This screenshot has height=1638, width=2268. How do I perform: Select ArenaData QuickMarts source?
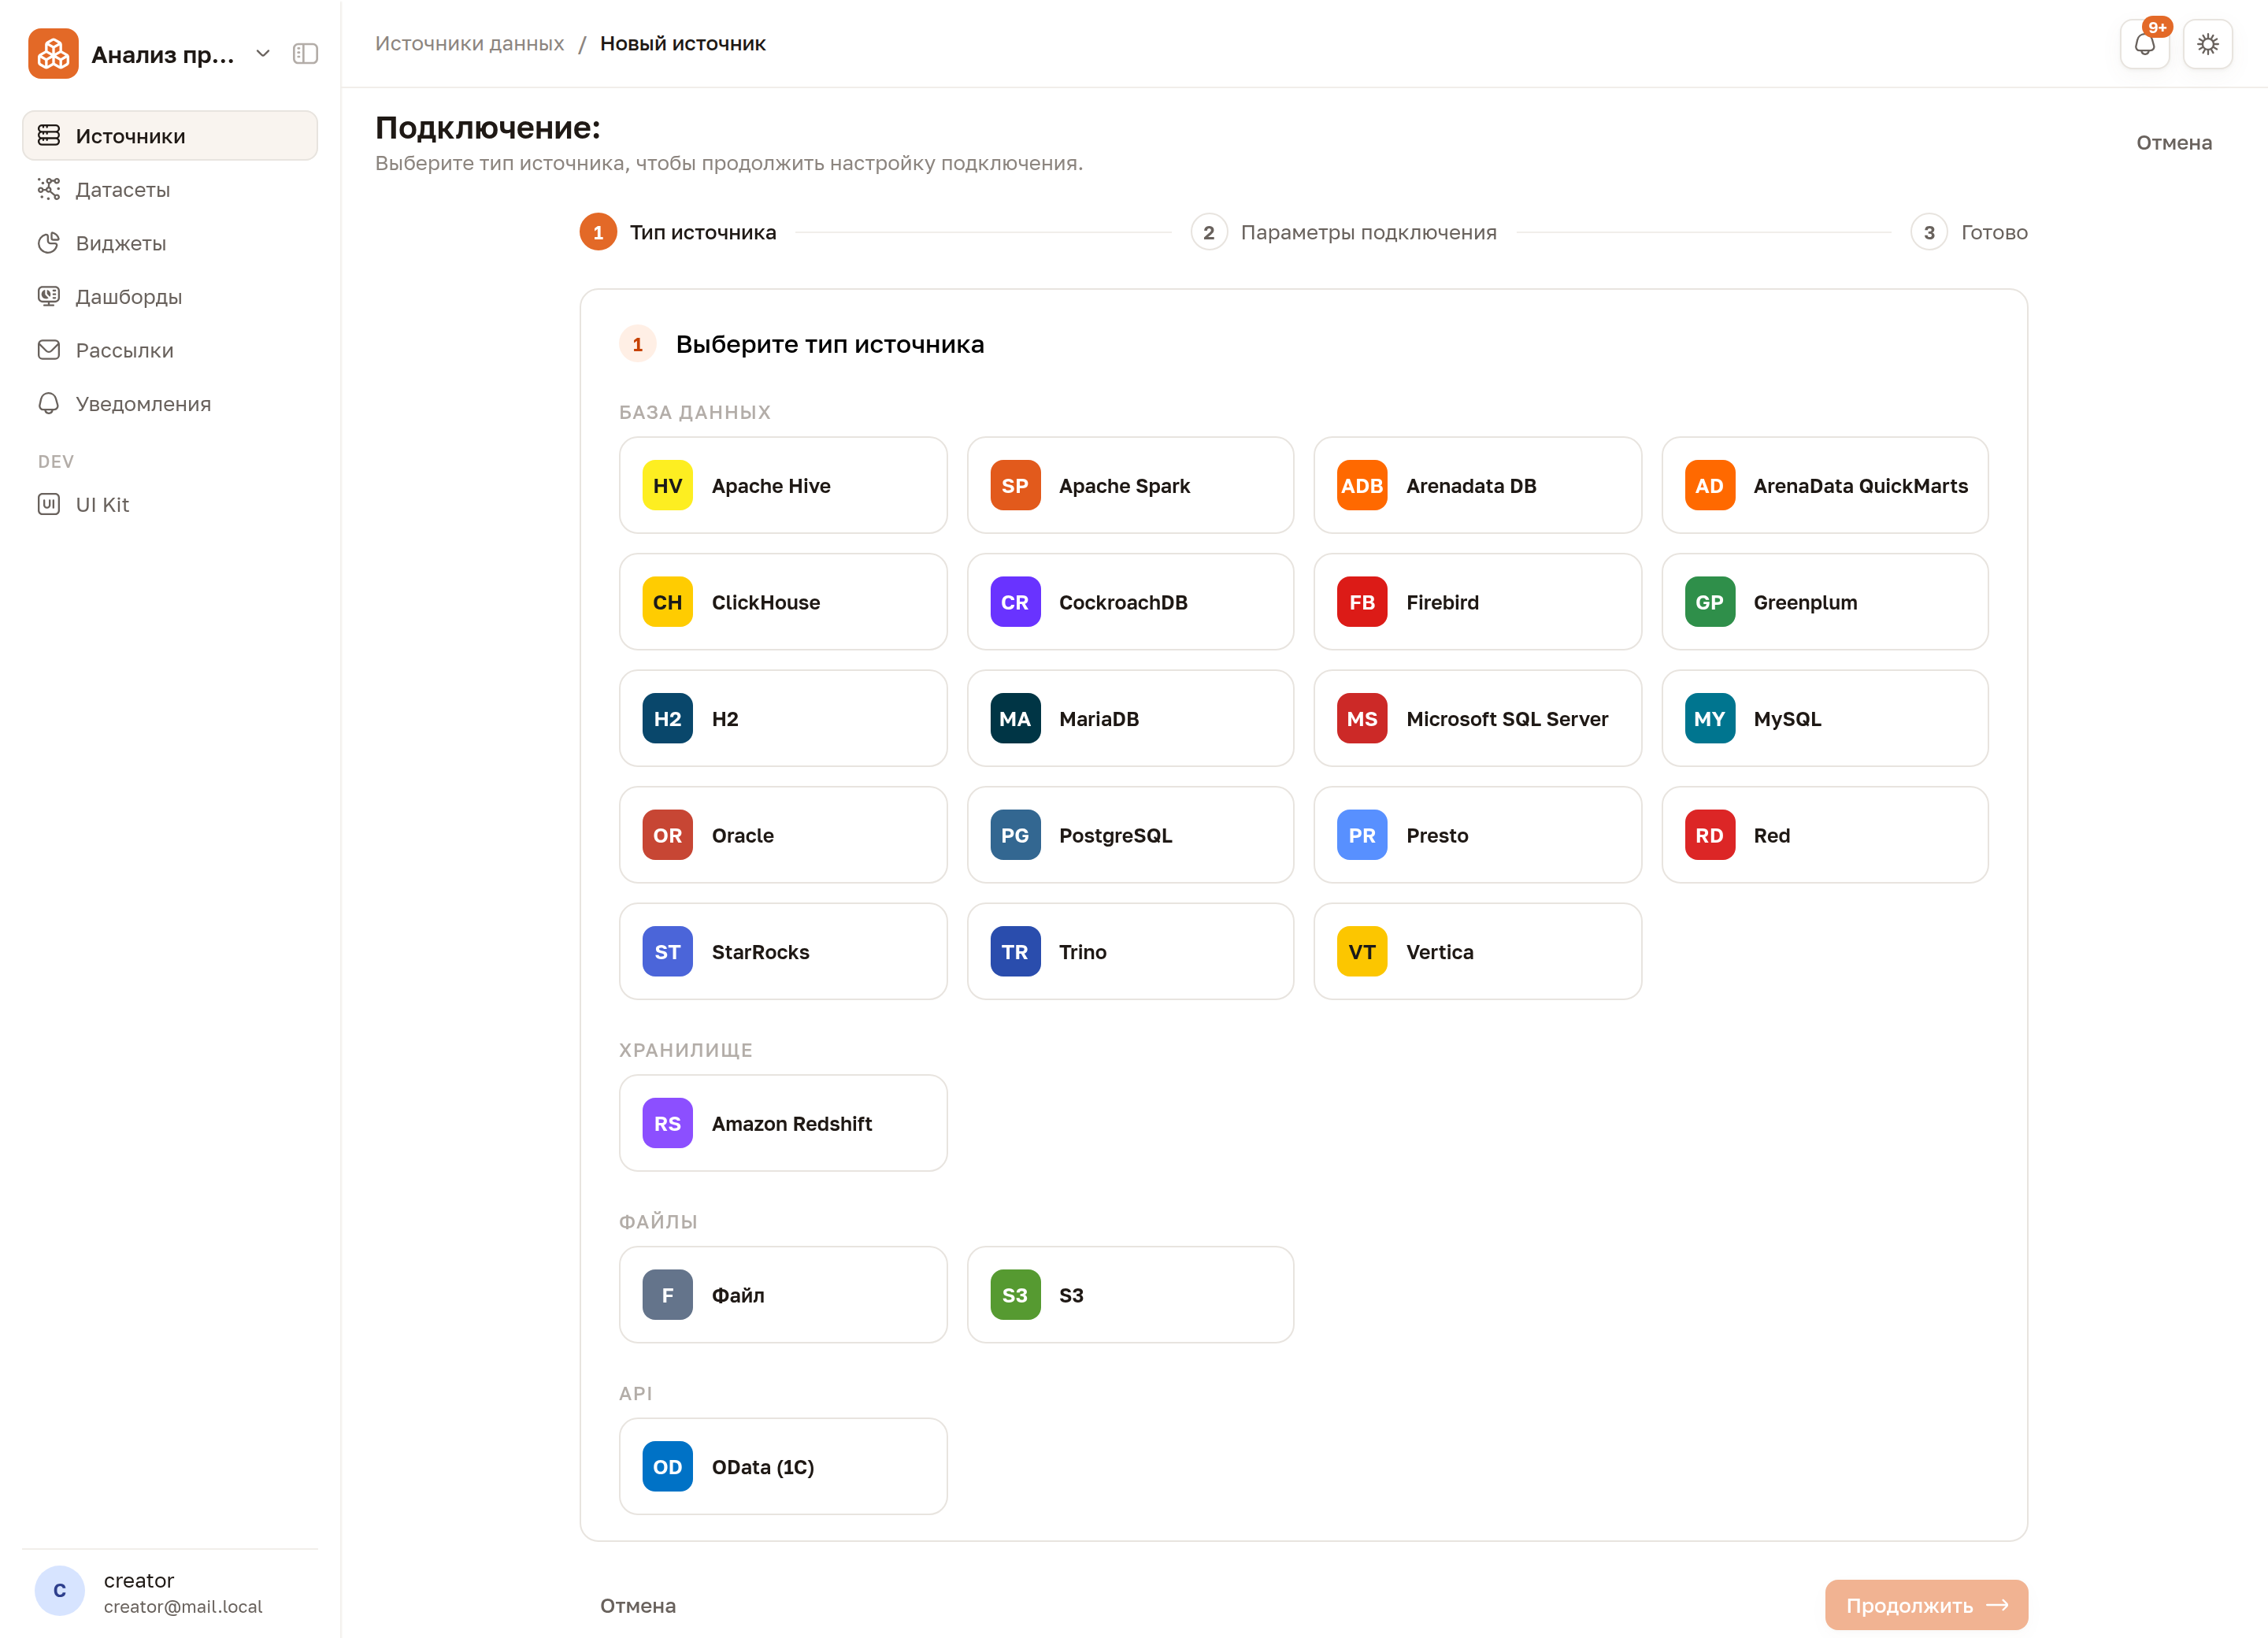pyautogui.click(x=1825, y=485)
